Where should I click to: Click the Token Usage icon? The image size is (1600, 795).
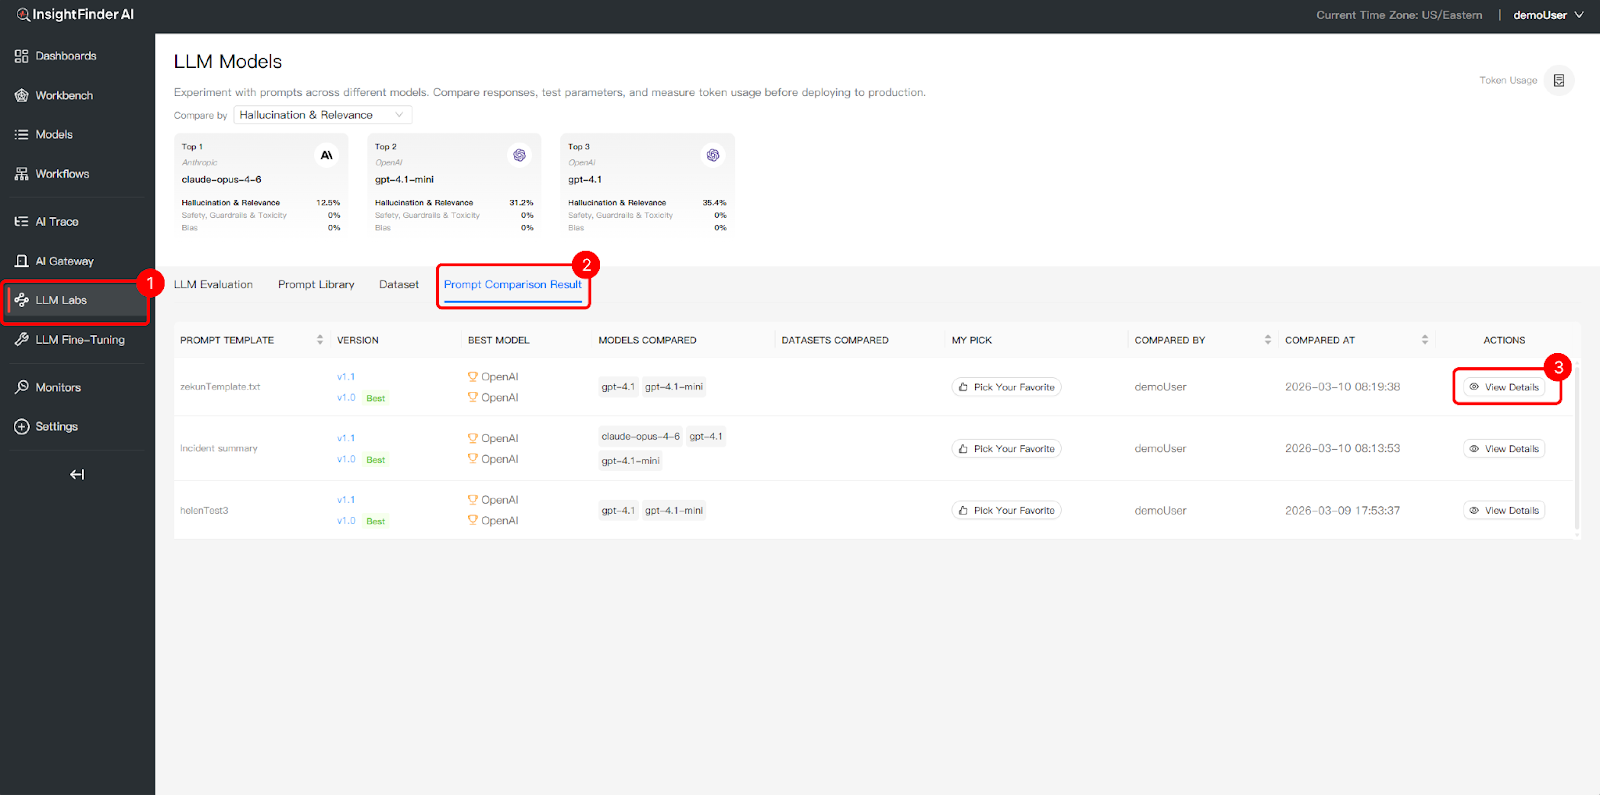click(1558, 81)
